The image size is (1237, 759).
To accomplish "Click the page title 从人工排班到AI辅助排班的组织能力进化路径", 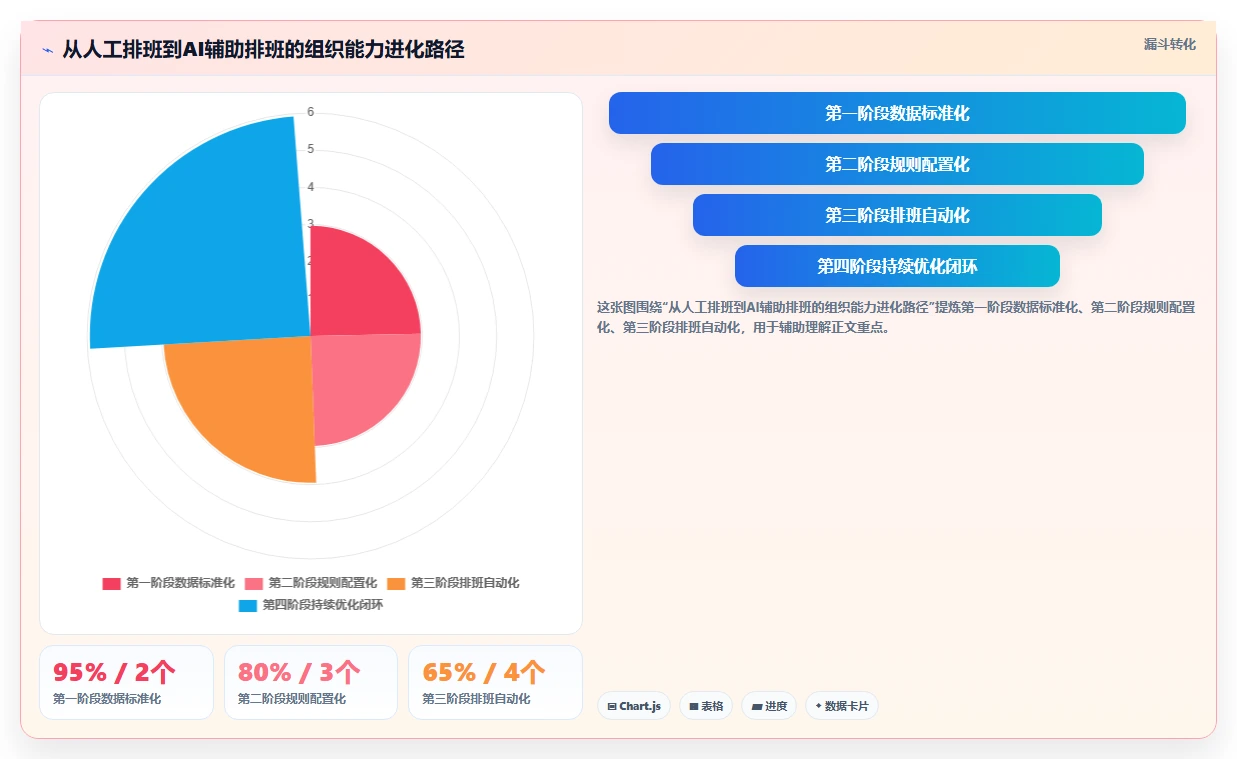I will pos(263,50).
